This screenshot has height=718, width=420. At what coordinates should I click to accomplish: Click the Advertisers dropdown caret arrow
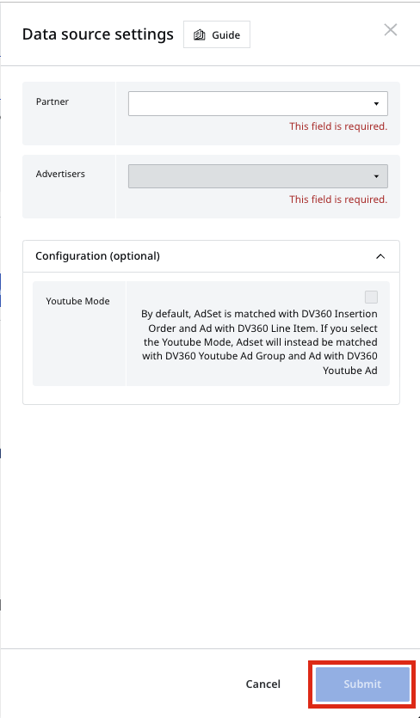point(376,176)
